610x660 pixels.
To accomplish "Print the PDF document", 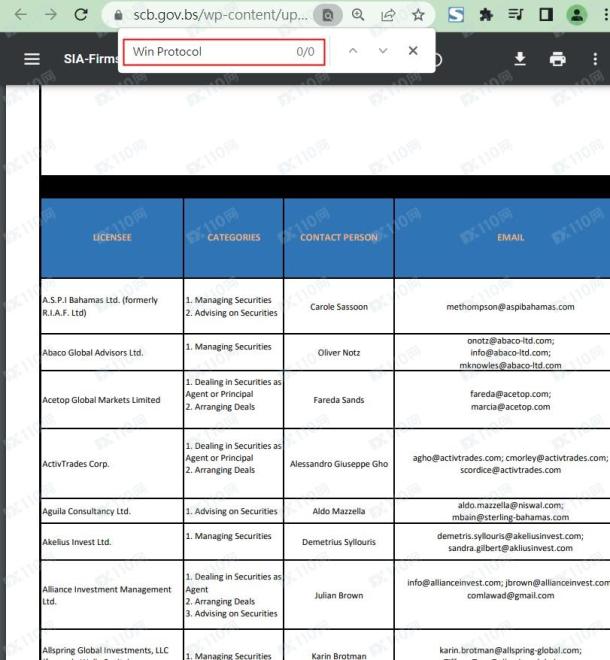I will (557, 59).
